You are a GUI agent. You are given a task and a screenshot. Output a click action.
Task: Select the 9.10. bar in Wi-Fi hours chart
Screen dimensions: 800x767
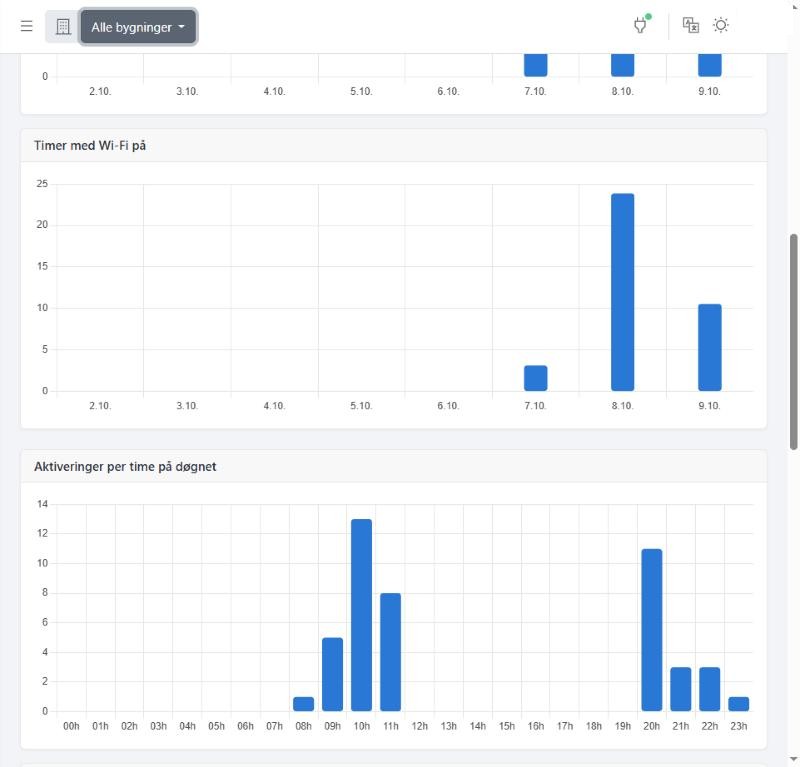[x=710, y=348]
